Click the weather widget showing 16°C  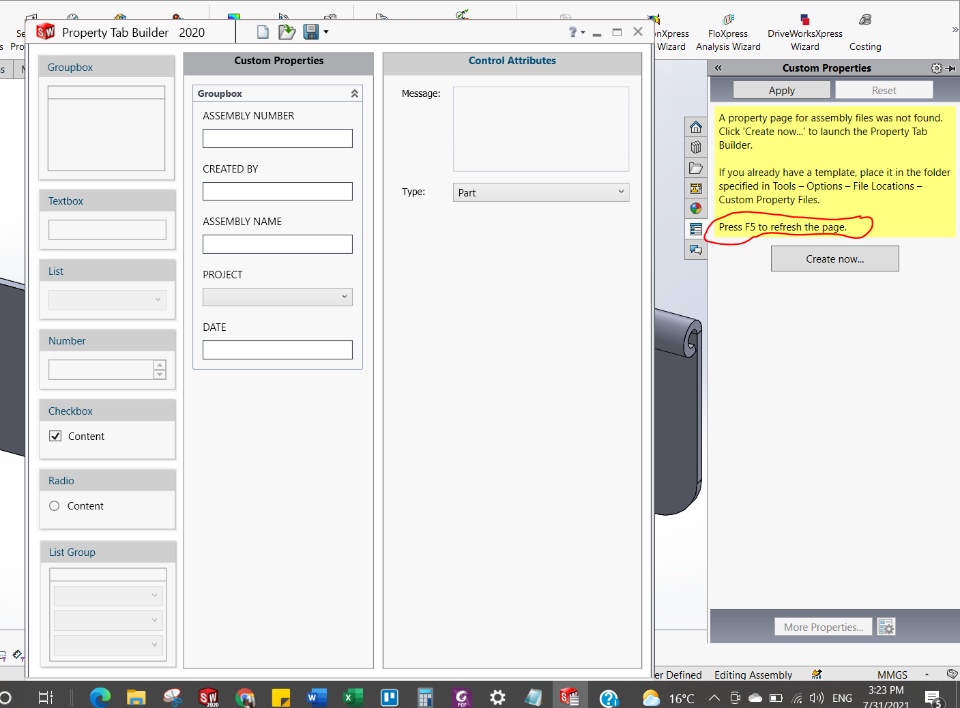[x=668, y=698]
